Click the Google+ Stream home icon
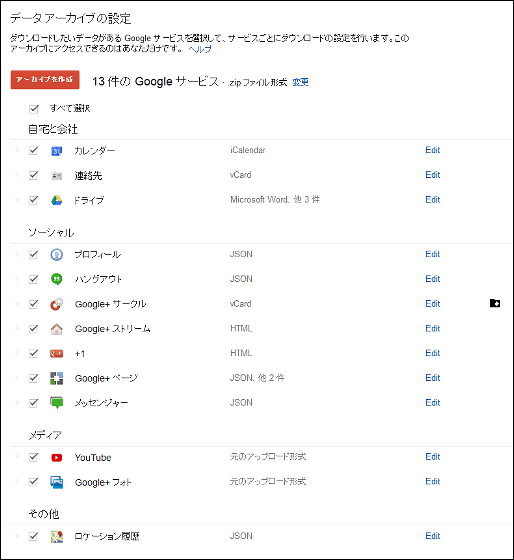The image size is (514, 560). coord(56,329)
